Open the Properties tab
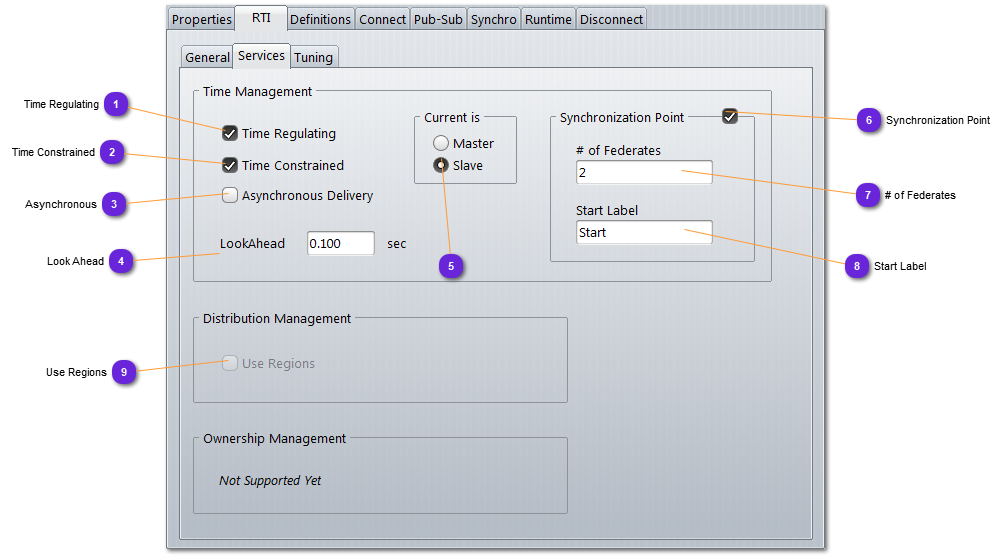This screenshot has height=558, width=1006. pyautogui.click(x=201, y=19)
